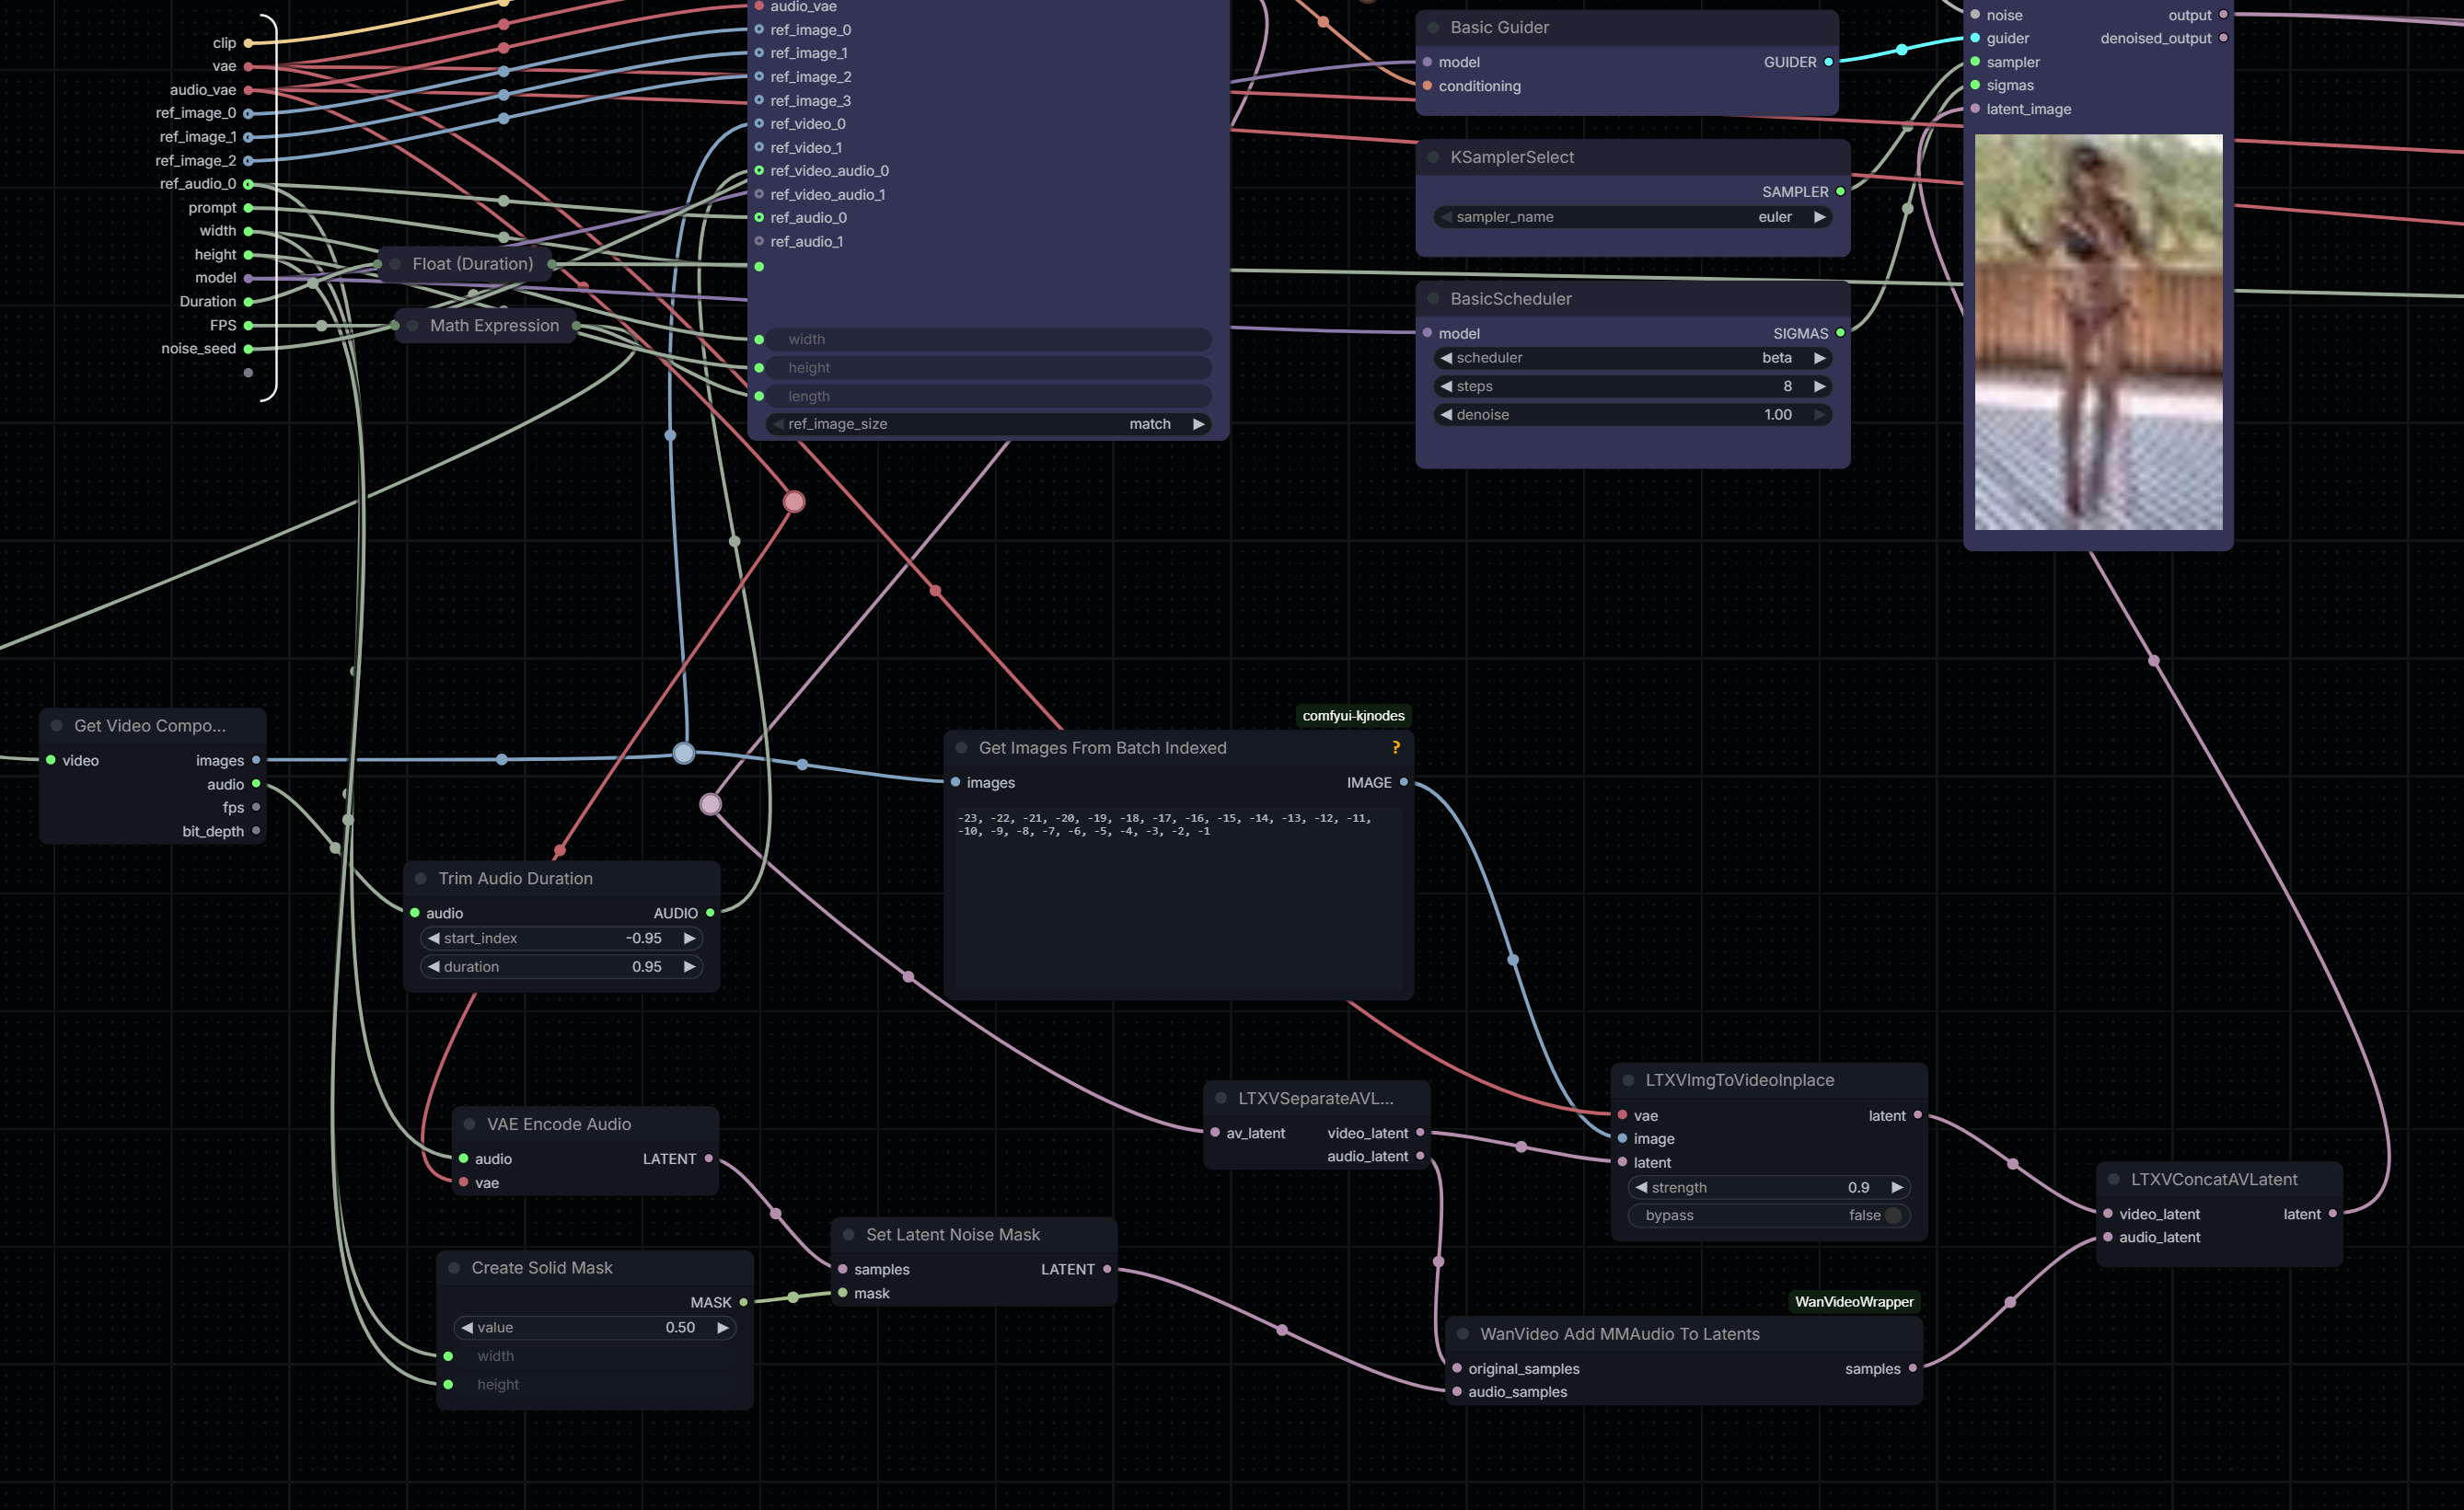The height and width of the screenshot is (1510, 2464).
Task: Decrease start_index with the left arrow
Action: [433, 938]
